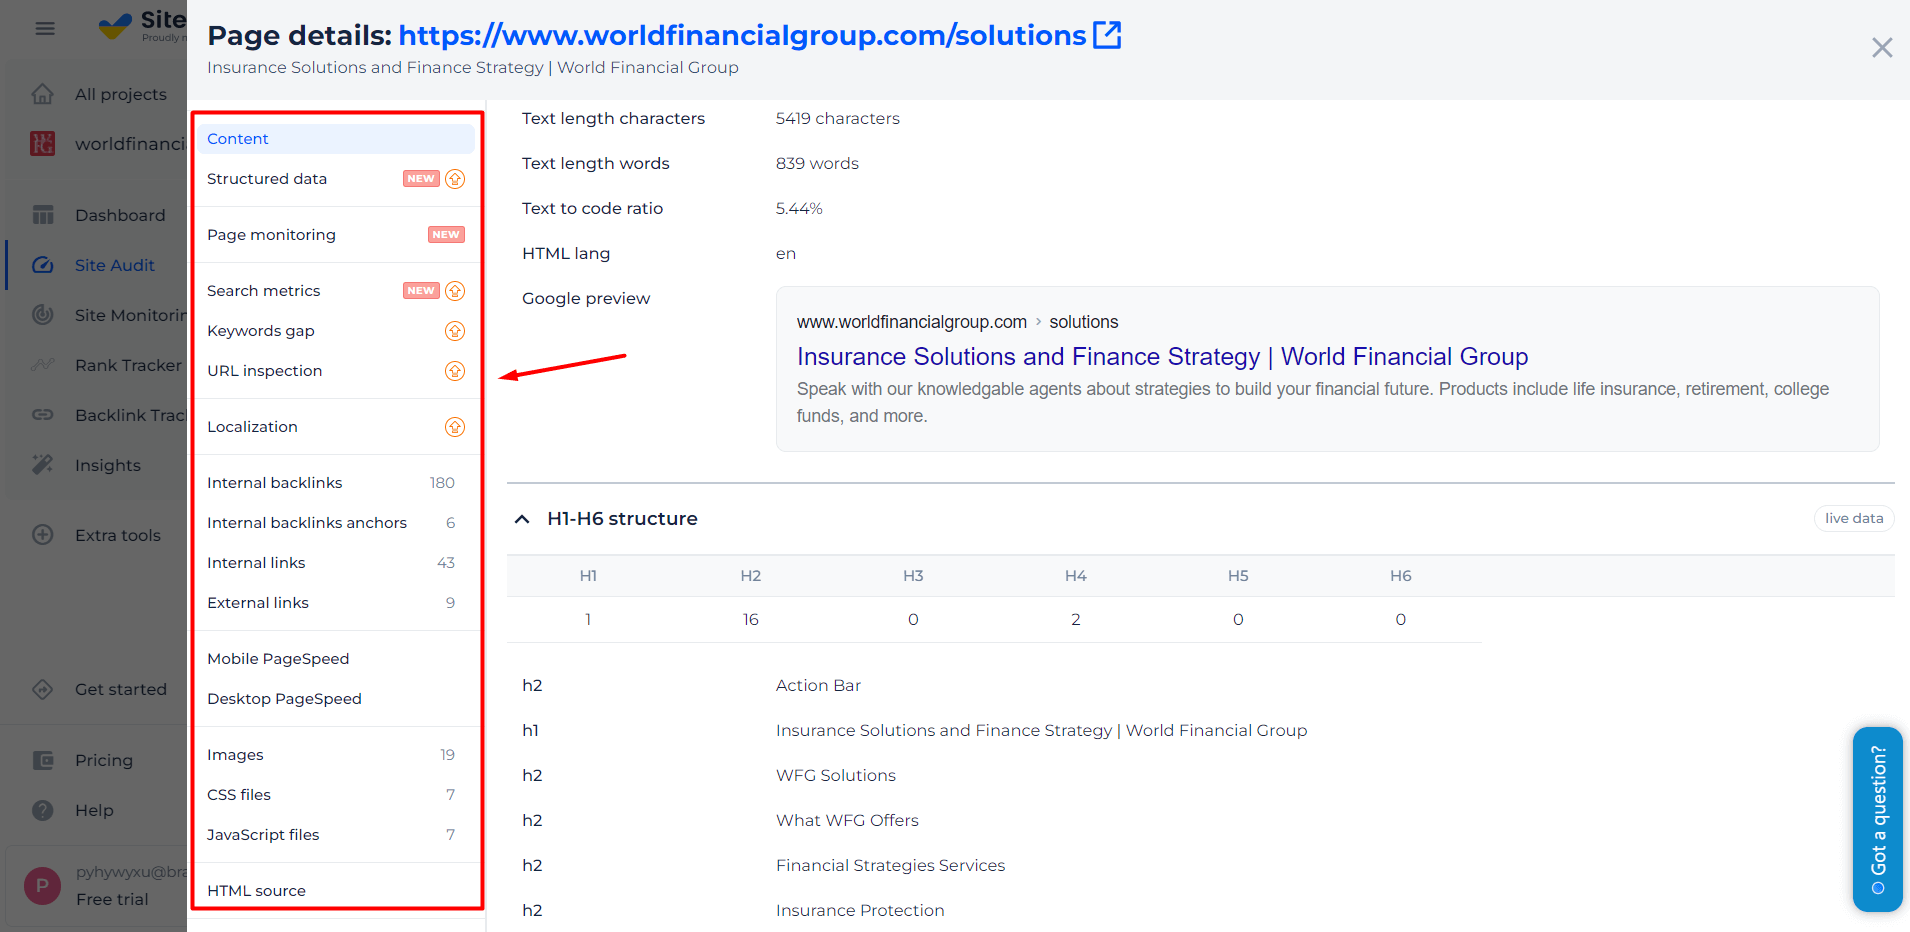
Task: Click 'Financial Strategies Services' heading text
Action: pyautogui.click(x=891, y=865)
